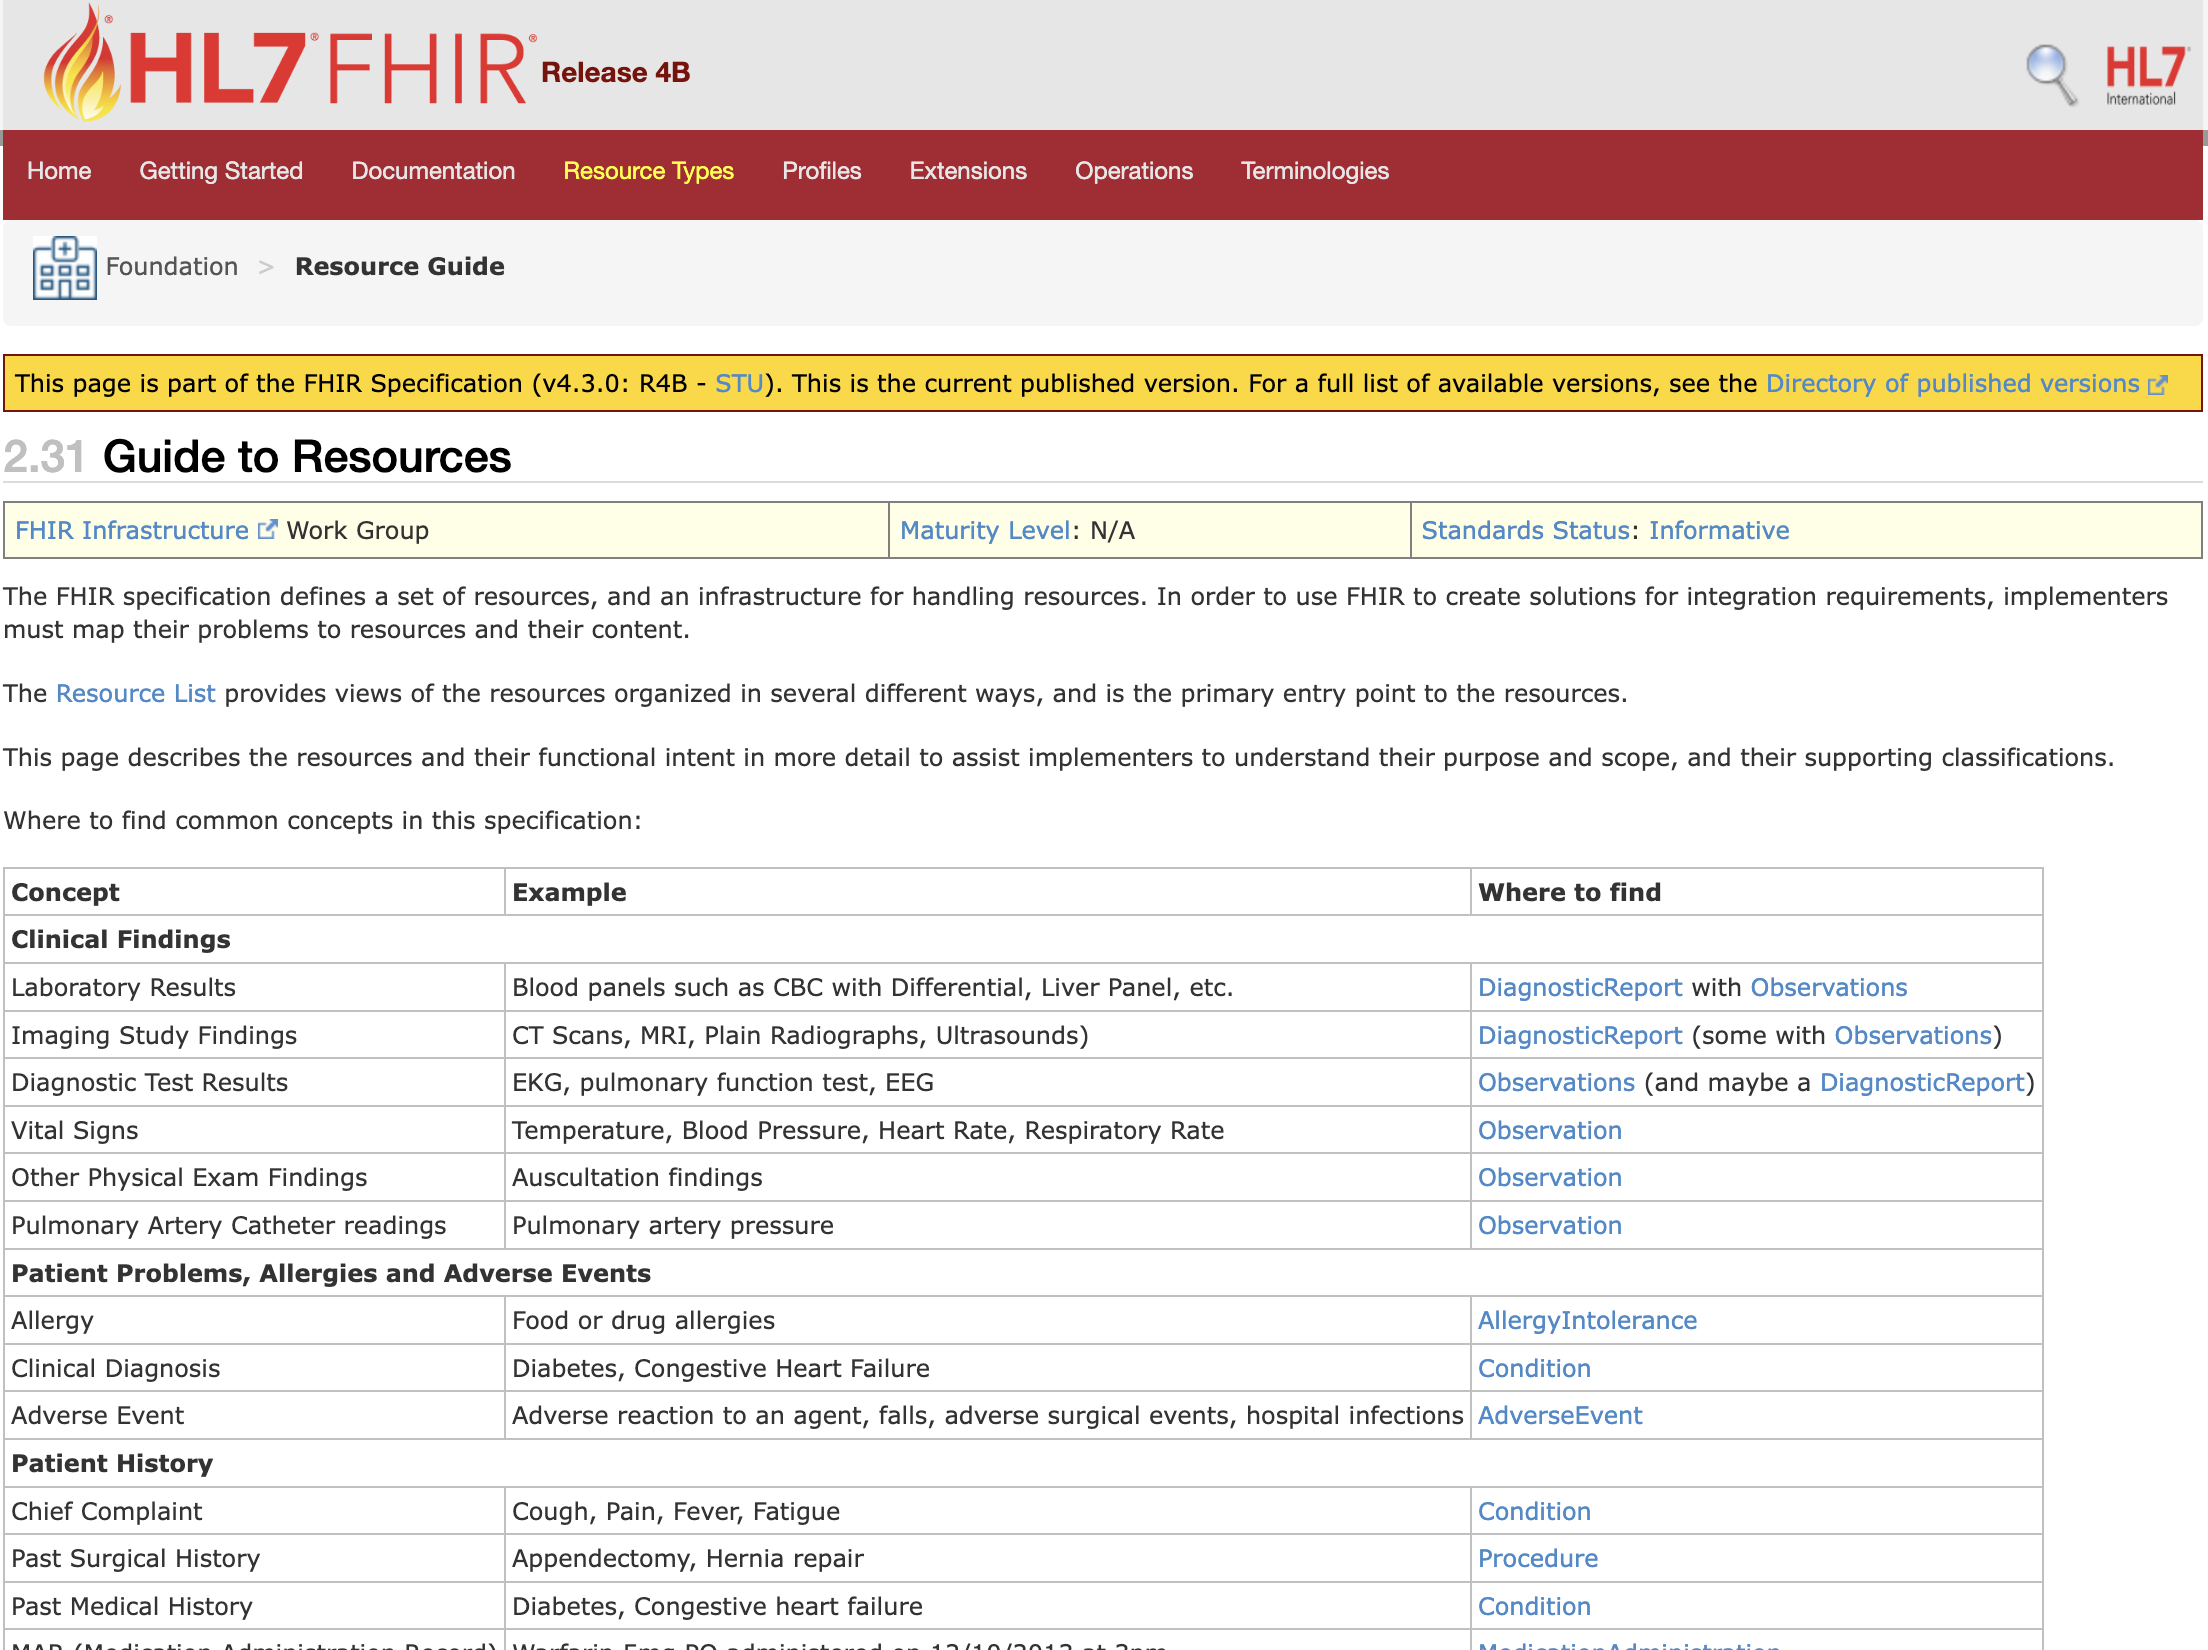Open the AllergyIntolerance resource link
This screenshot has width=2208, height=1650.
click(1587, 1320)
